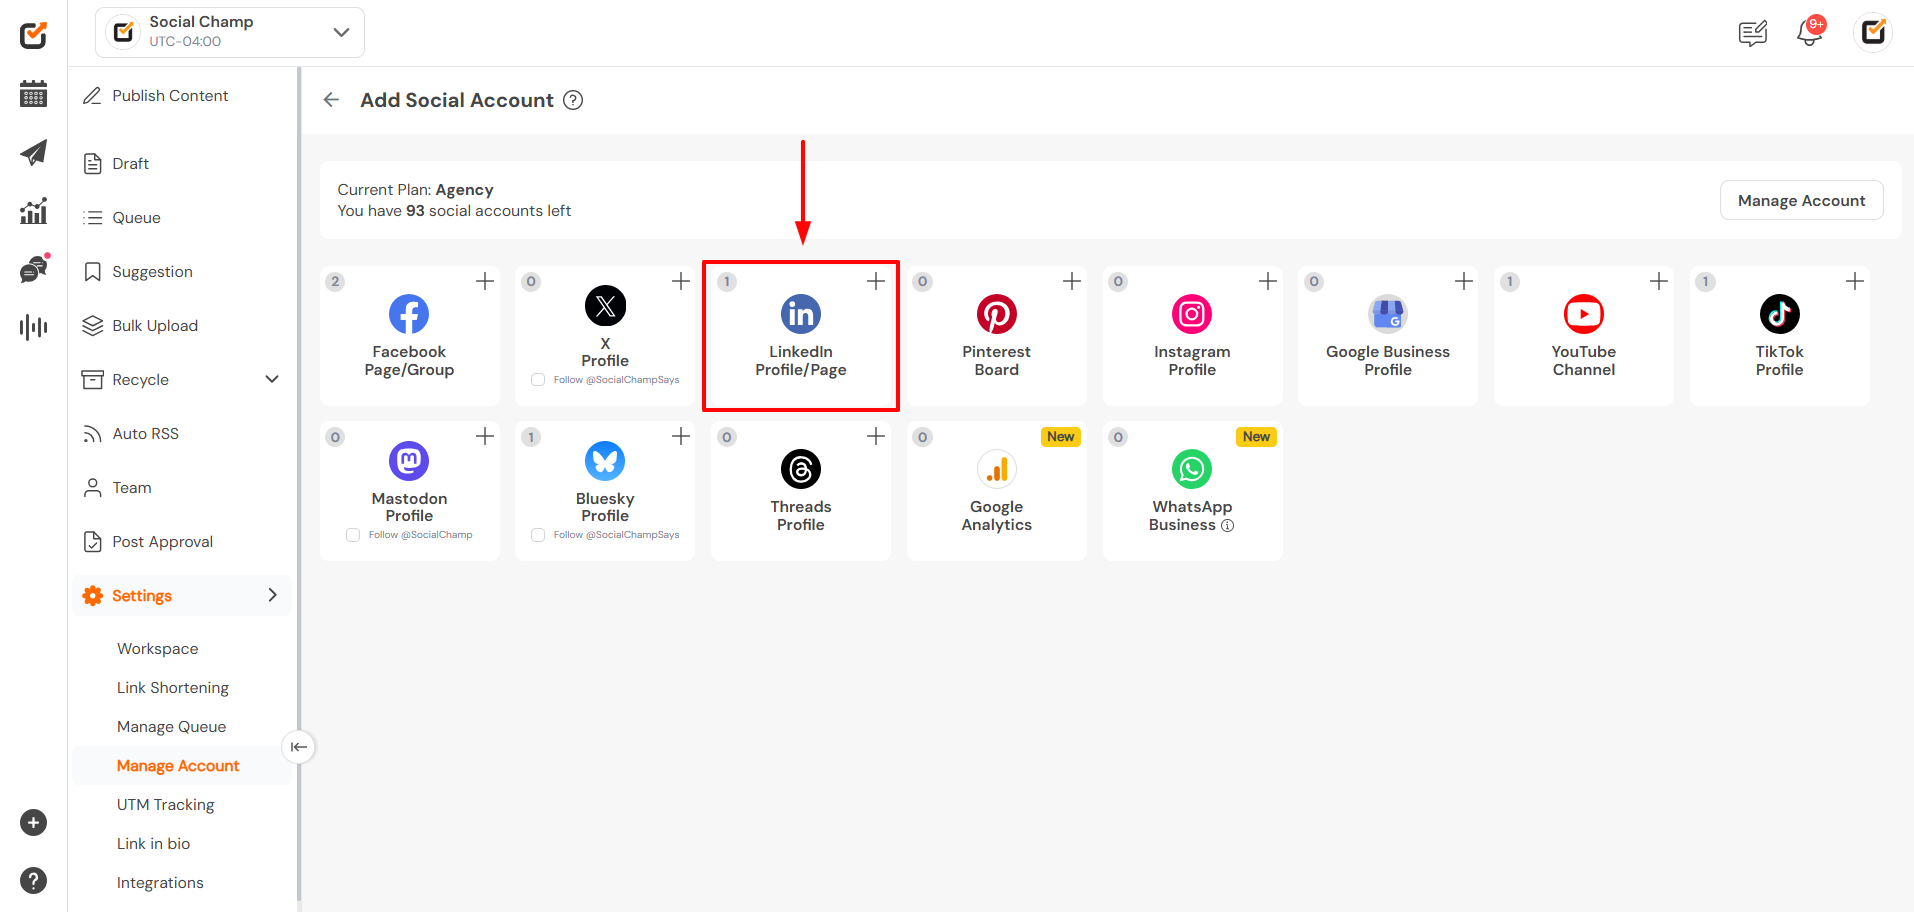Screen dimensions: 1914x912
Task: Open UTM Tracking under Settings
Action: [x=165, y=805]
